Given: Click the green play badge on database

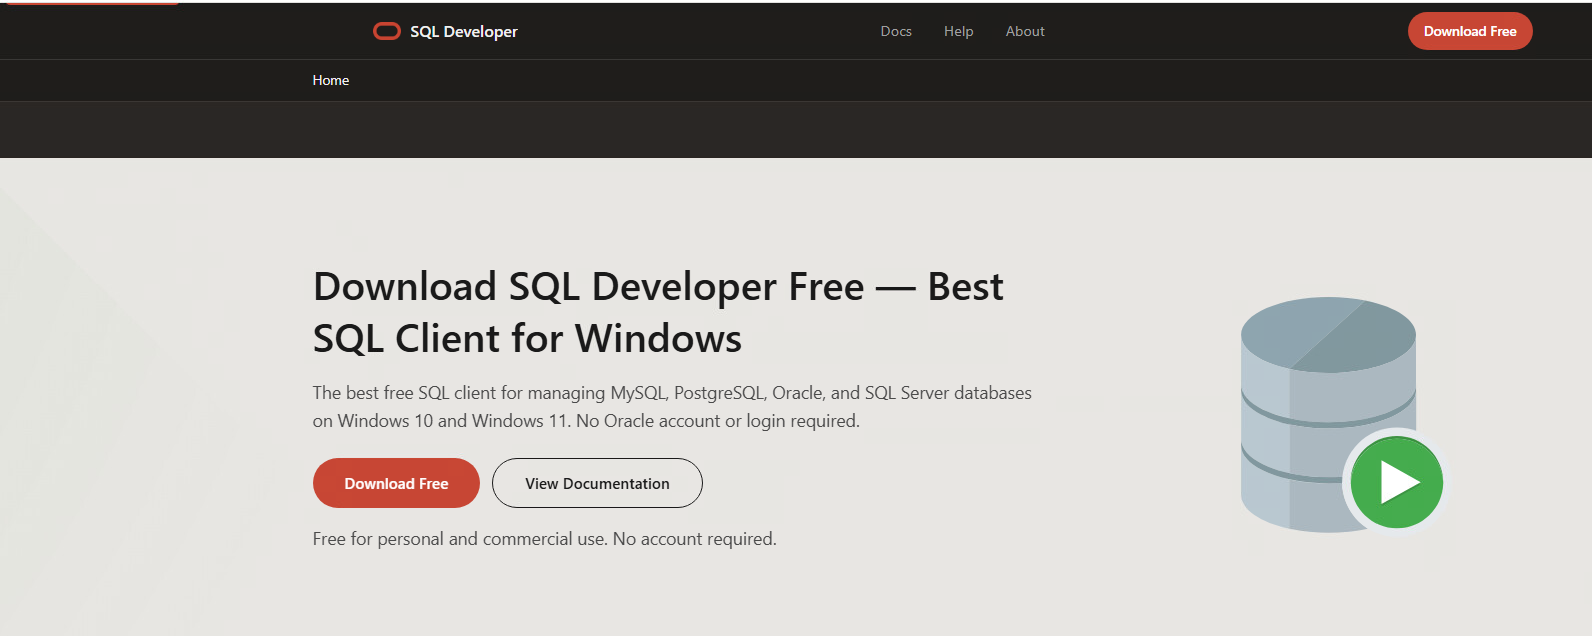Looking at the screenshot, I should pos(1397,482).
